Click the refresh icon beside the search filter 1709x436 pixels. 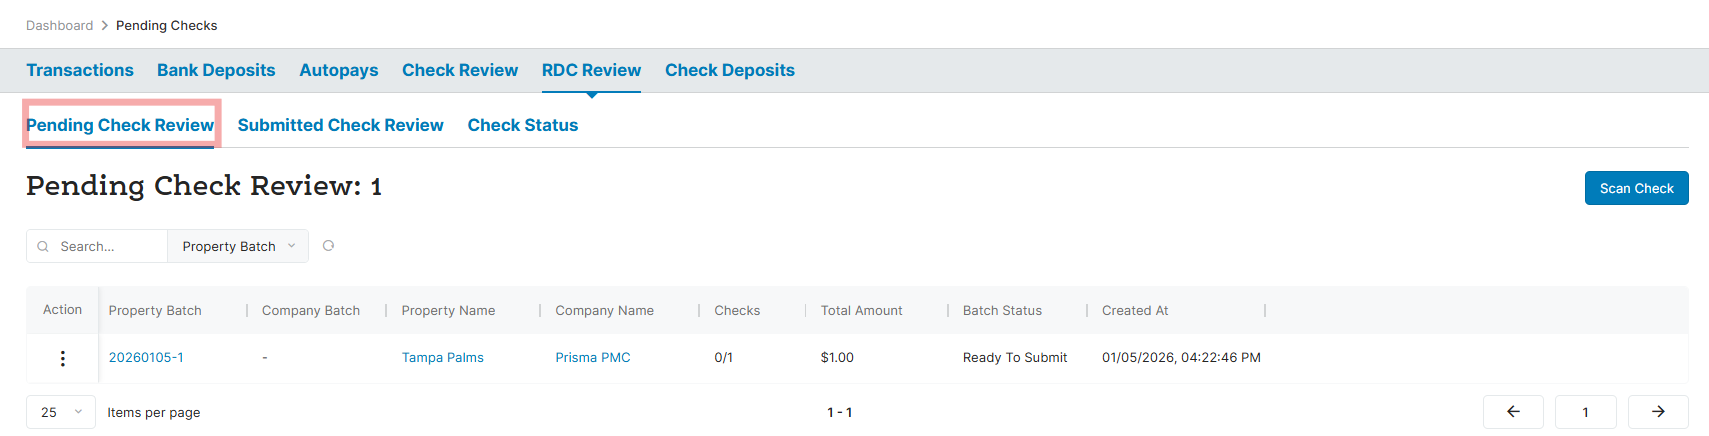pos(328,246)
